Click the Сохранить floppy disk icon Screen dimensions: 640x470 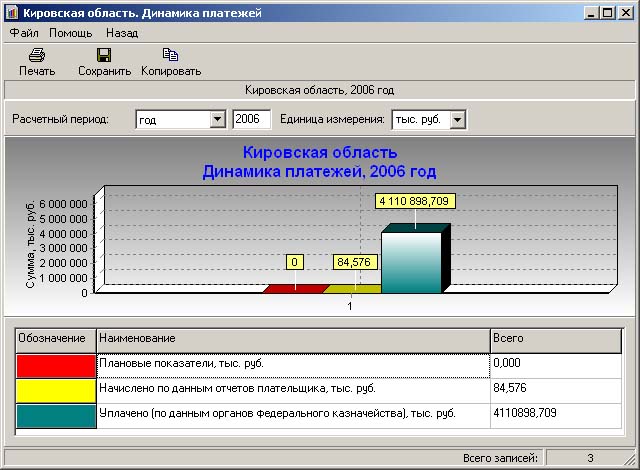pos(104,56)
